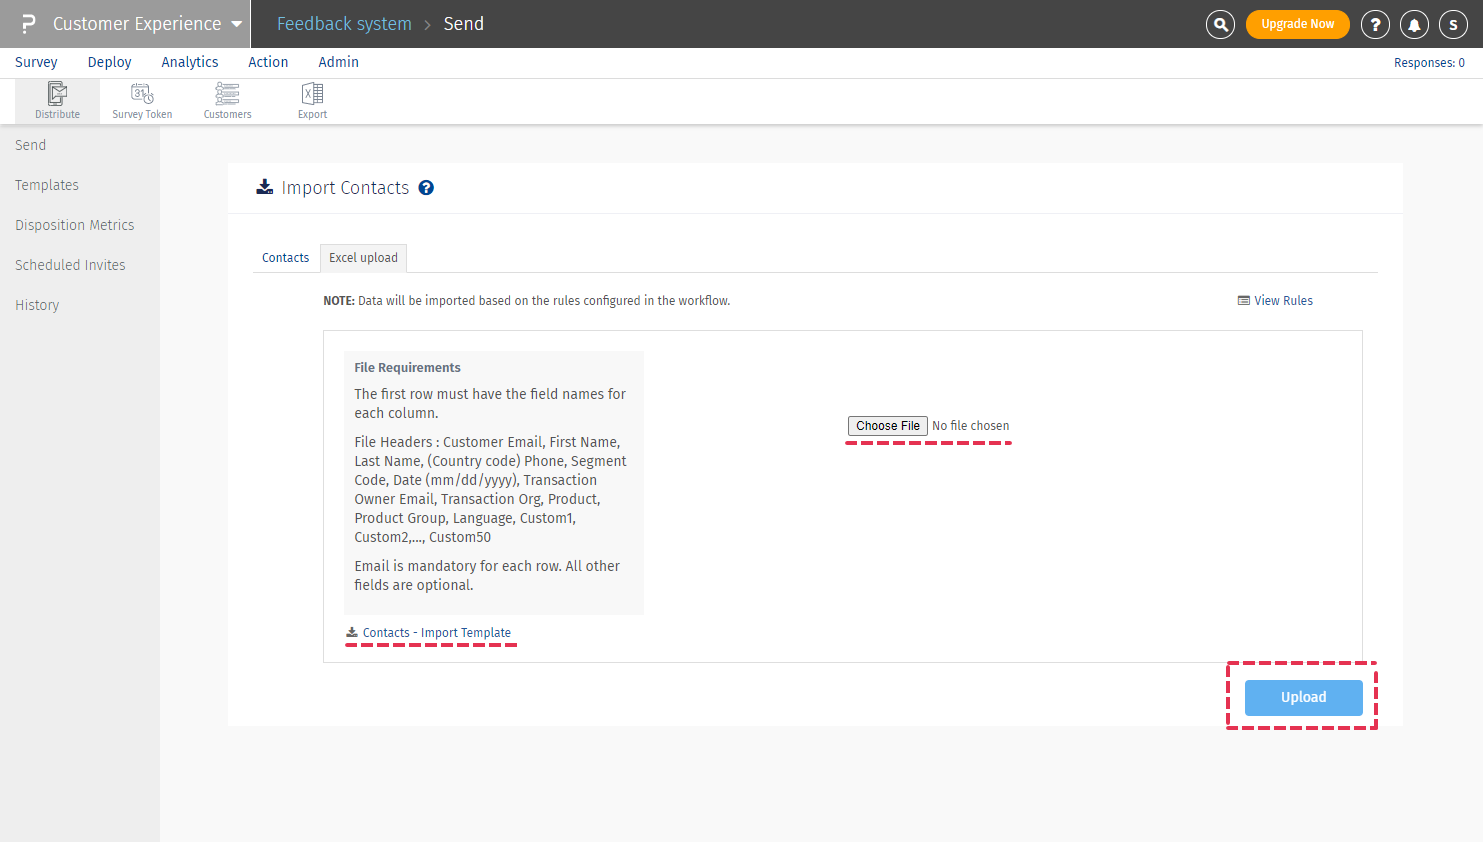This screenshot has width=1483, height=842.
Task: Switch to the Excel upload tab
Action: coord(363,258)
